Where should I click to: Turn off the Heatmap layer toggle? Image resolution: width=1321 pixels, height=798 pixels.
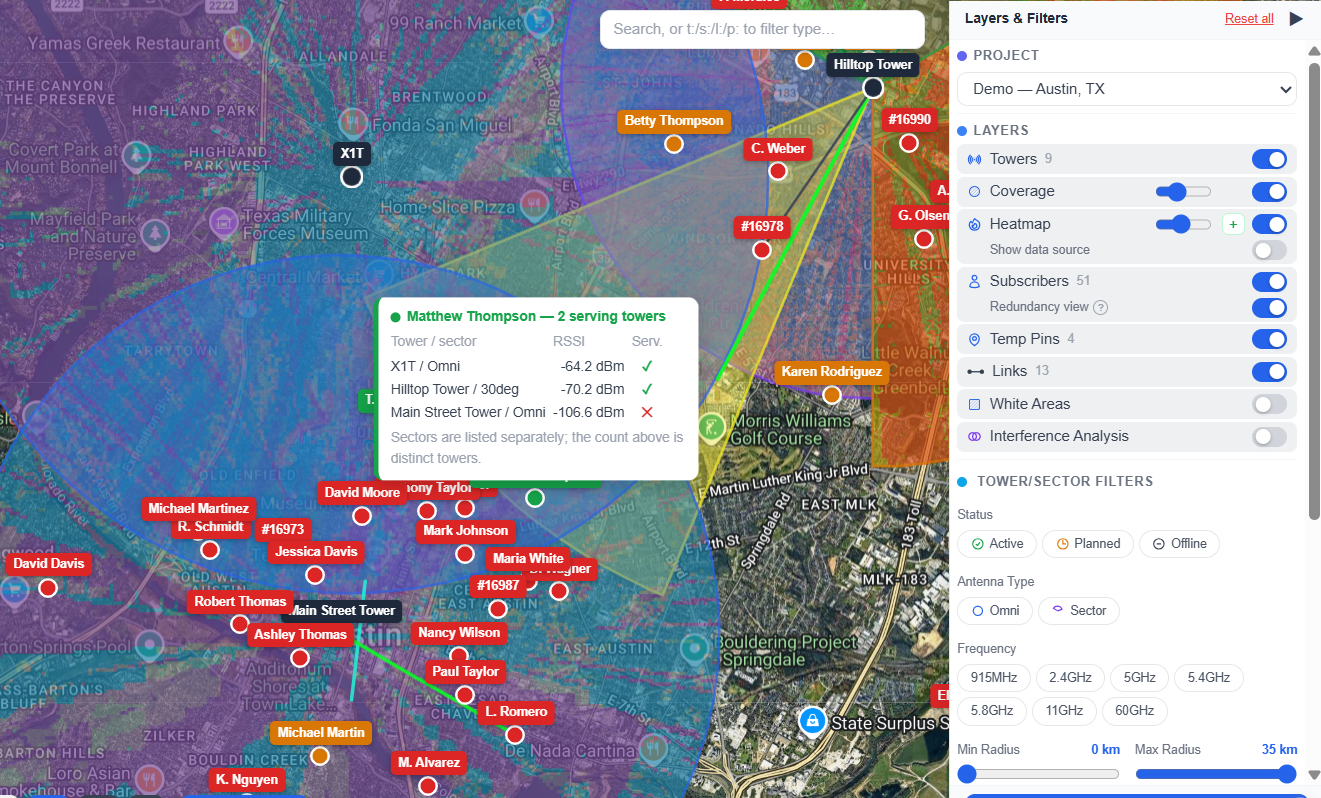point(1269,224)
